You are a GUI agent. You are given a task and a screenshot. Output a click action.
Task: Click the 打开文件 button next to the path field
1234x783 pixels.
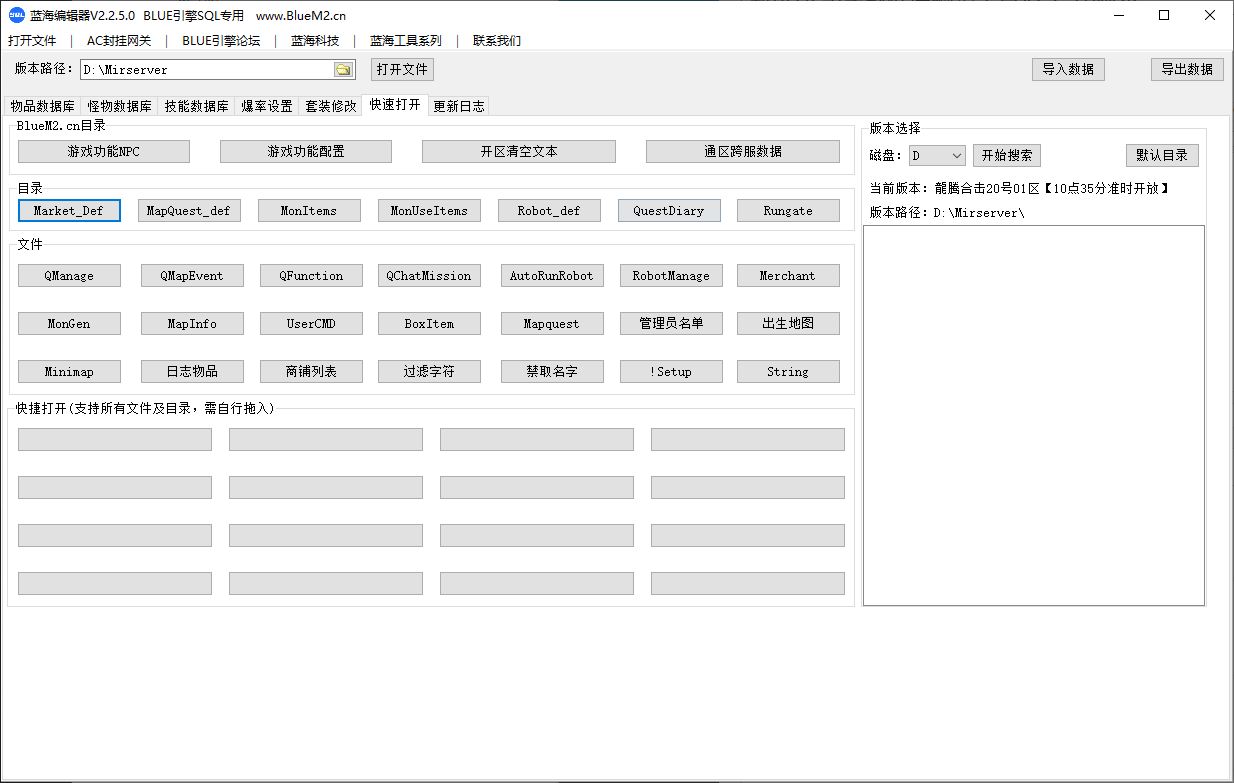(x=402, y=69)
